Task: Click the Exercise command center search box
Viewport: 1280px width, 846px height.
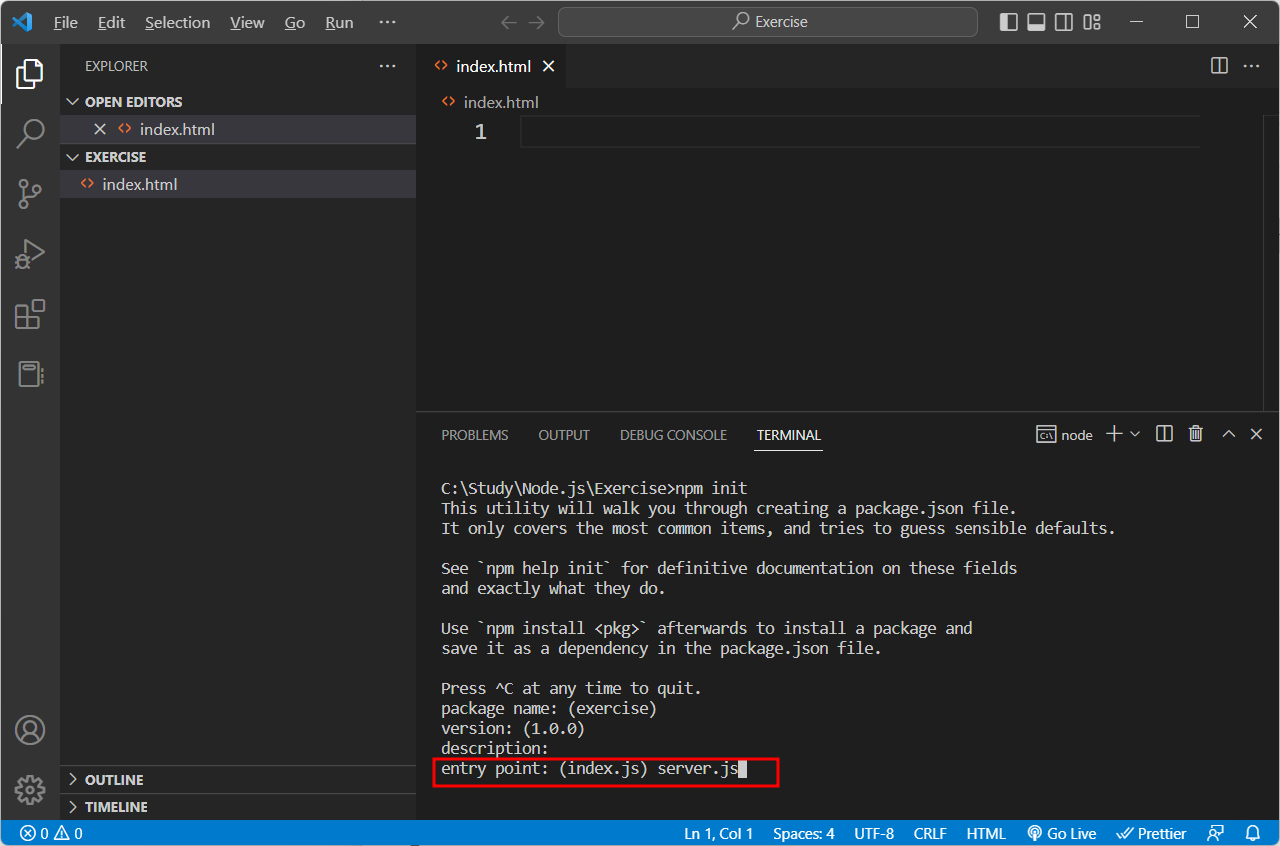Action: 768,22
